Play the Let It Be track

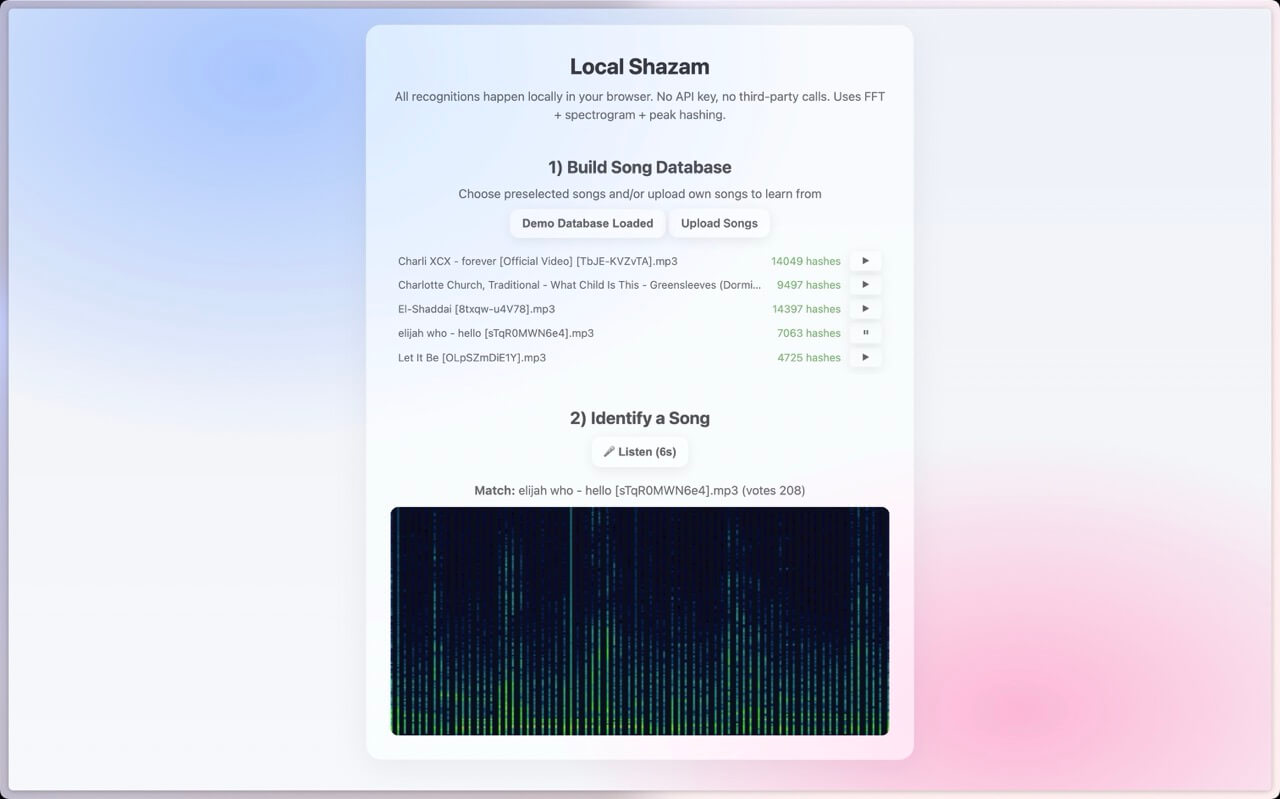click(x=865, y=357)
